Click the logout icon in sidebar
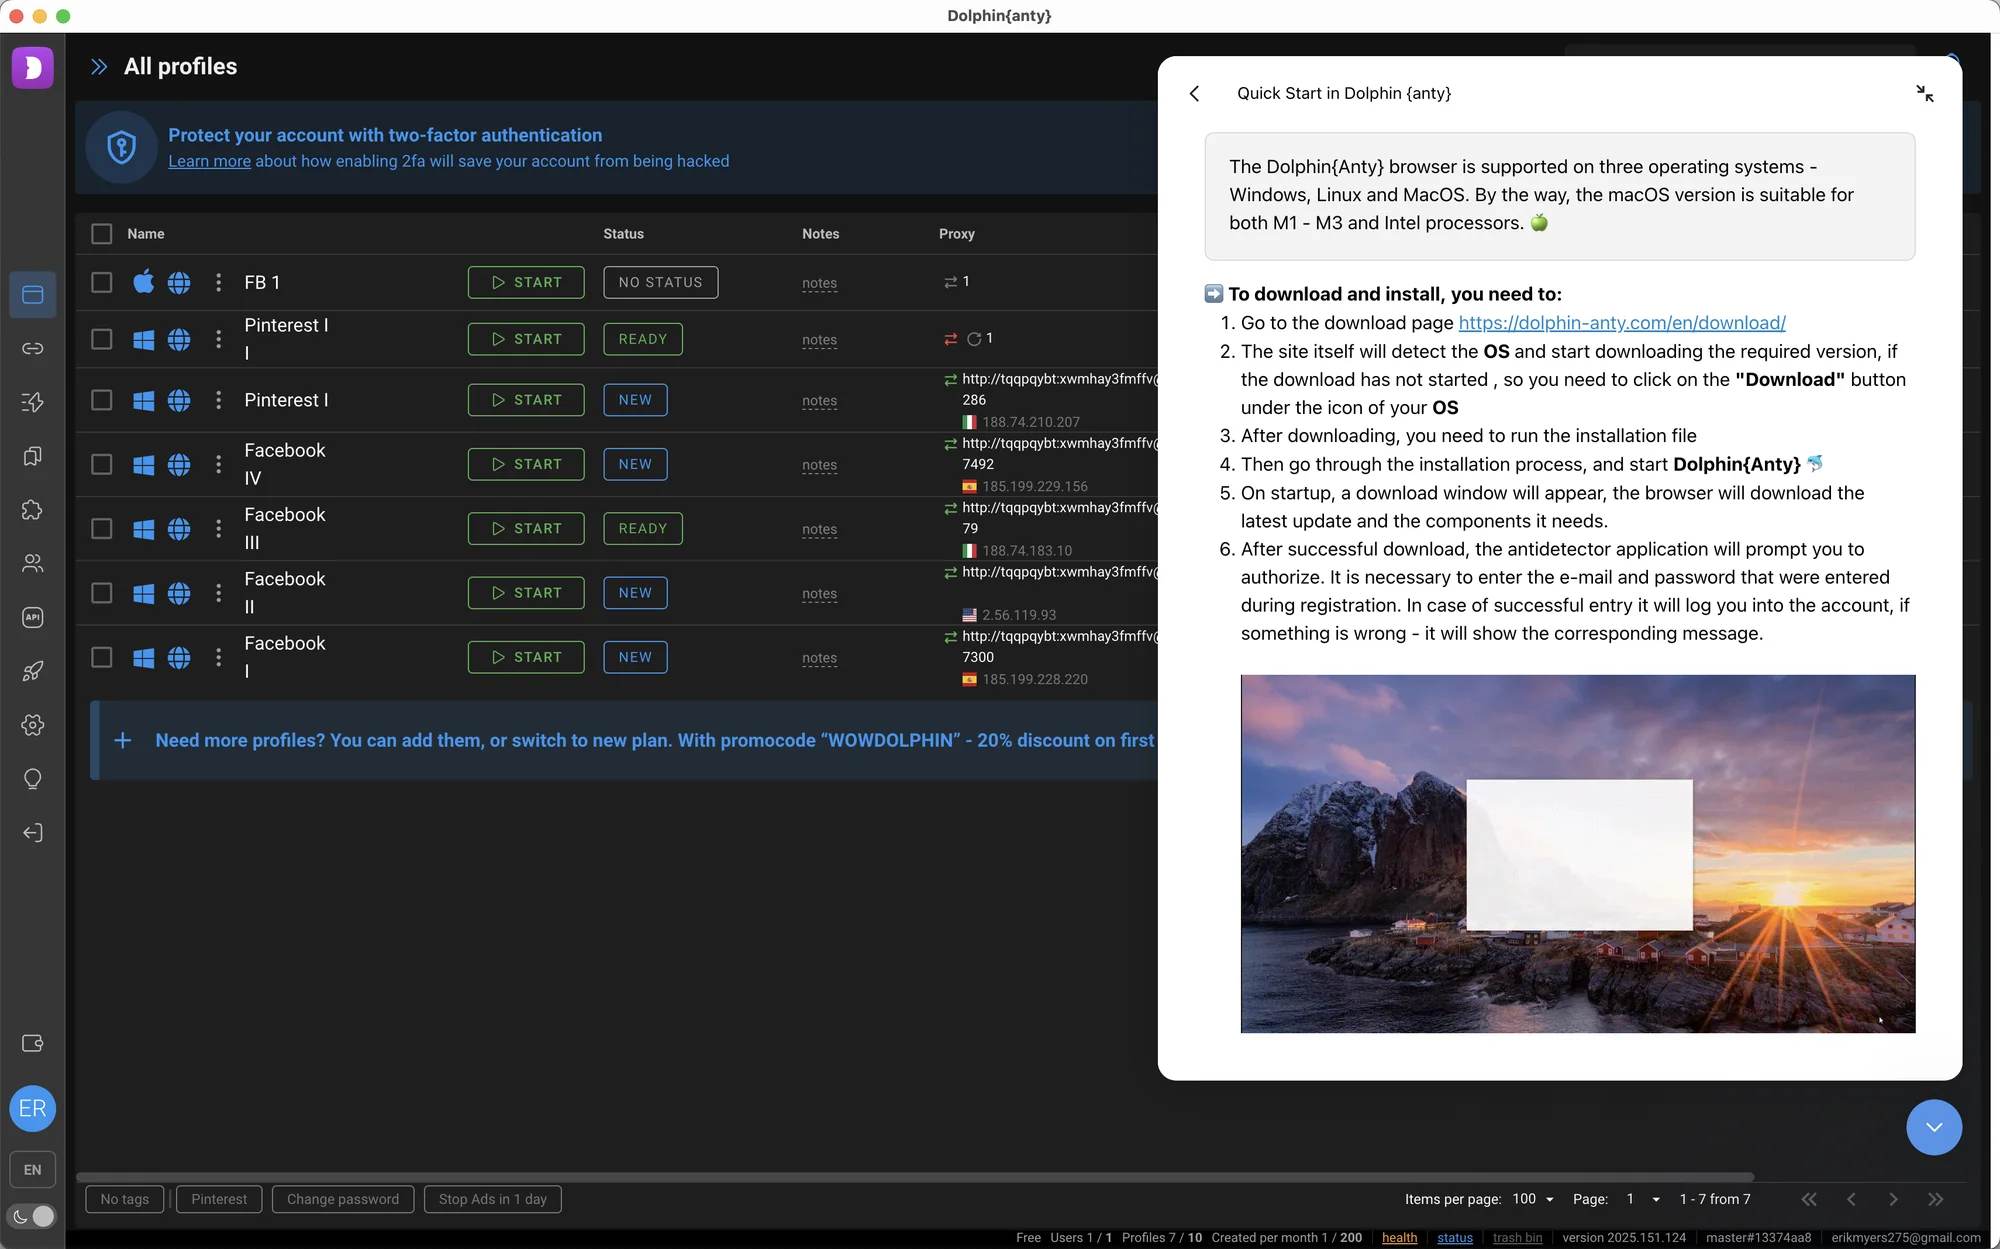2000x1249 pixels. pyautogui.click(x=32, y=833)
